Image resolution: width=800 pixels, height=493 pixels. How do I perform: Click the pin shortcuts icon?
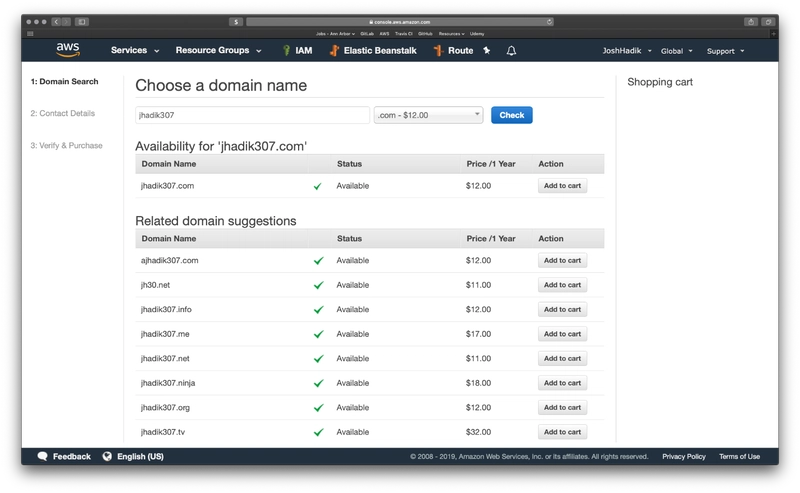(487, 50)
